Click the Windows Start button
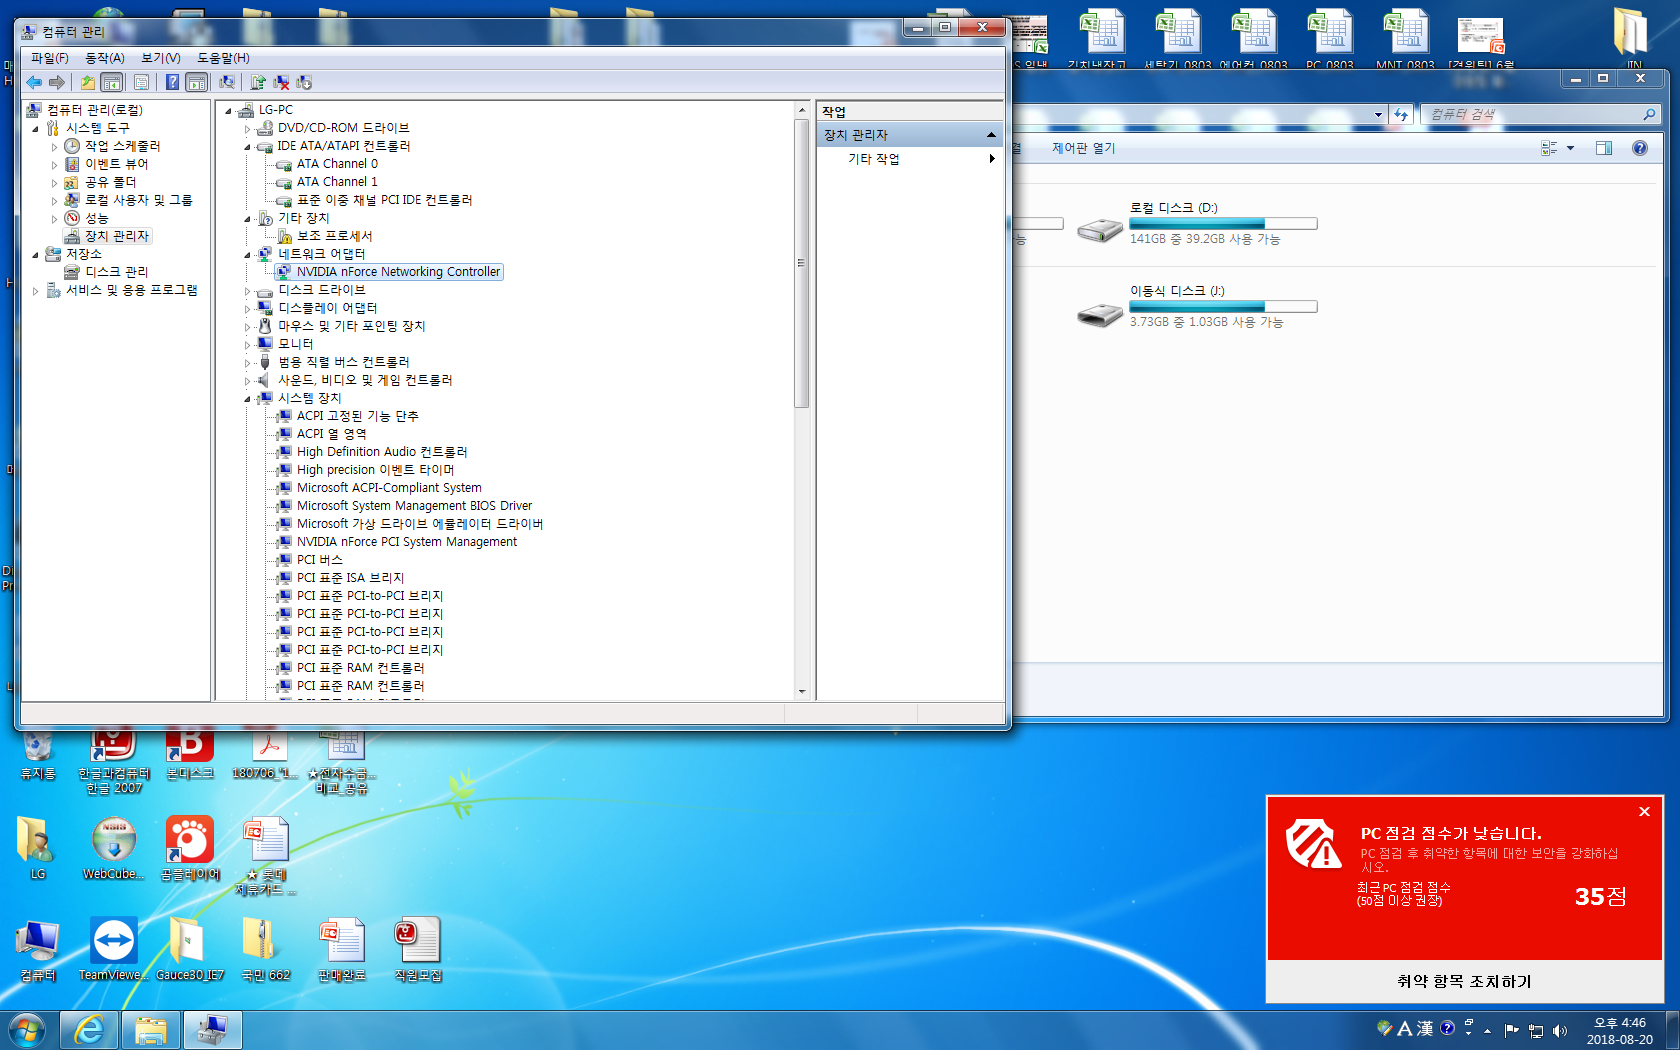Image resolution: width=1680 pixels, height=1050 pixels. (27, 1030)
